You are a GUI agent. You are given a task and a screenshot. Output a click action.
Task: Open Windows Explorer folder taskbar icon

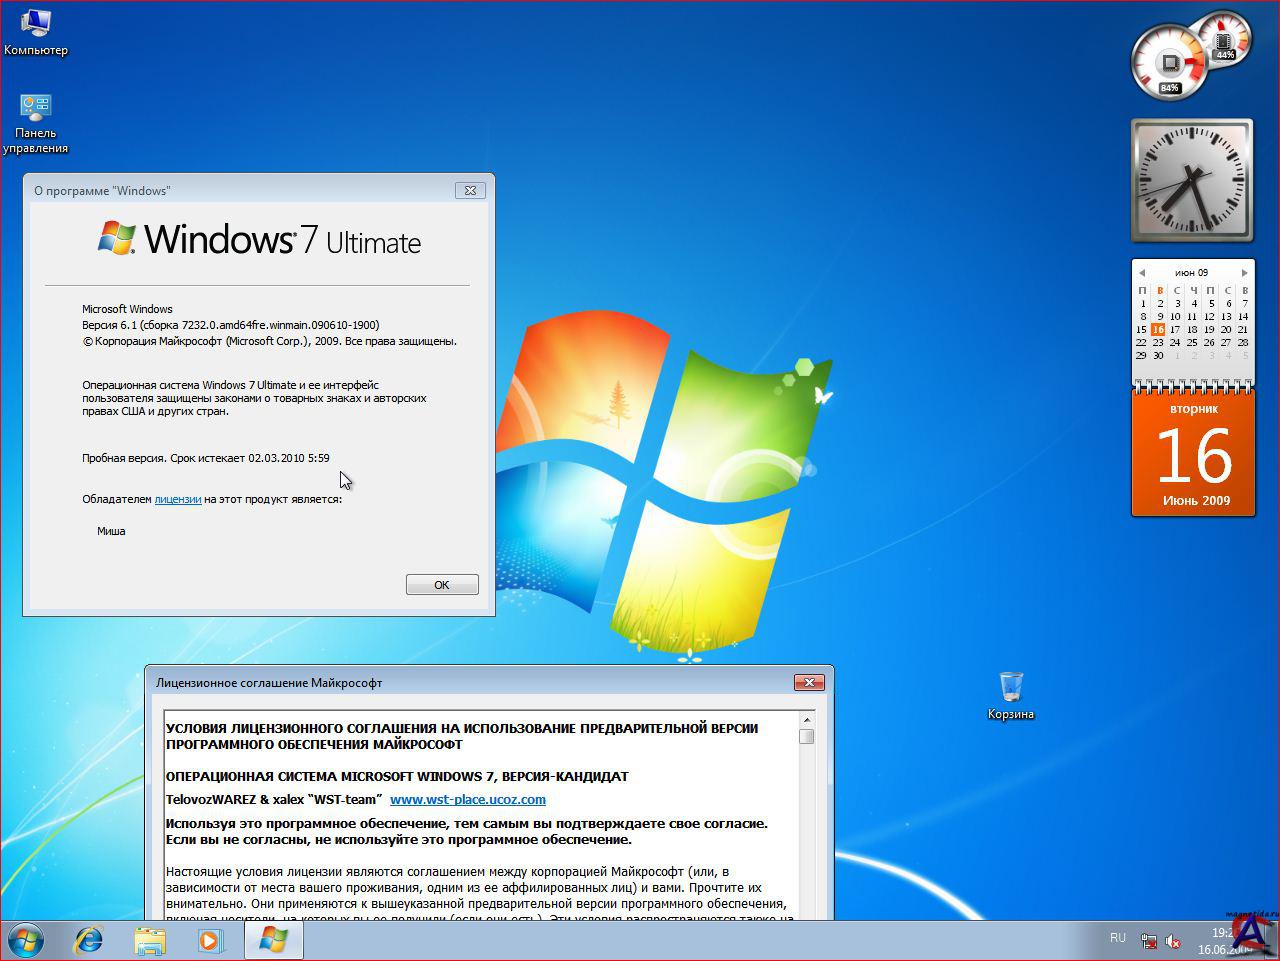(x=150, y=941)
